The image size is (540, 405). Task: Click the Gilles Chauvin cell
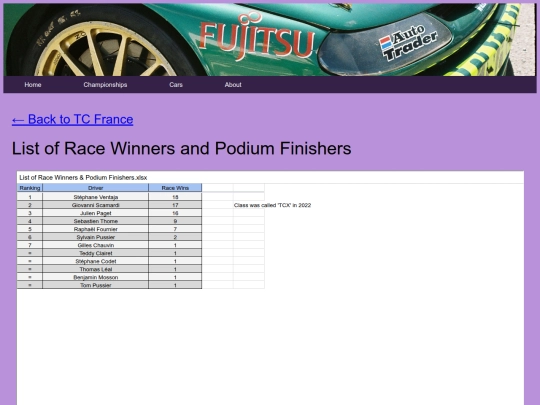pos(96,245)
